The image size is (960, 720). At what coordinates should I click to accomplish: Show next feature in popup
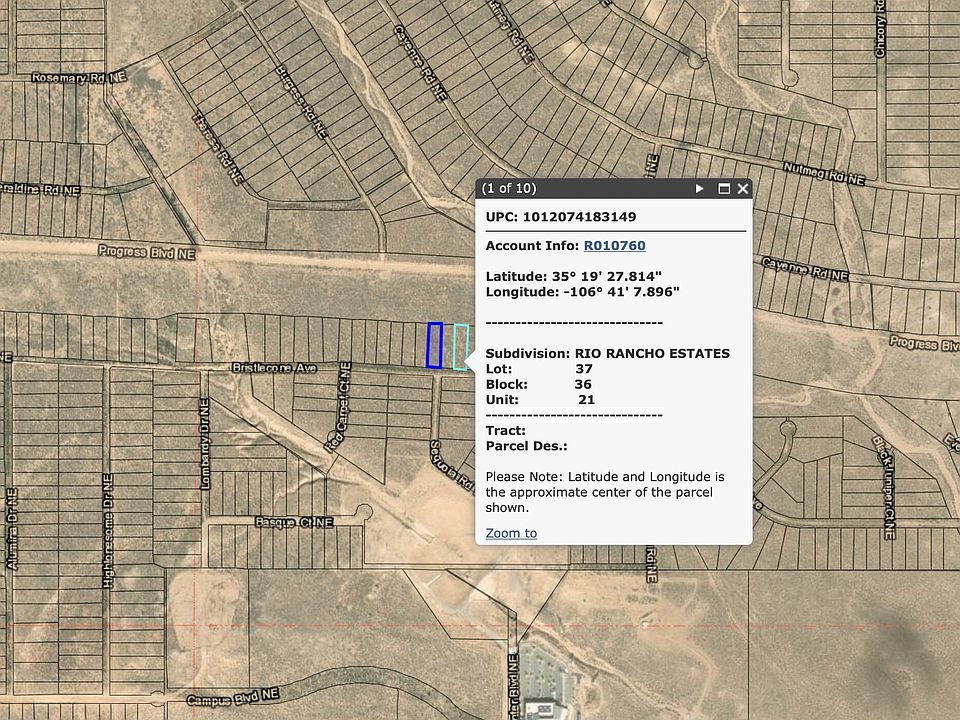pos(700,188)
